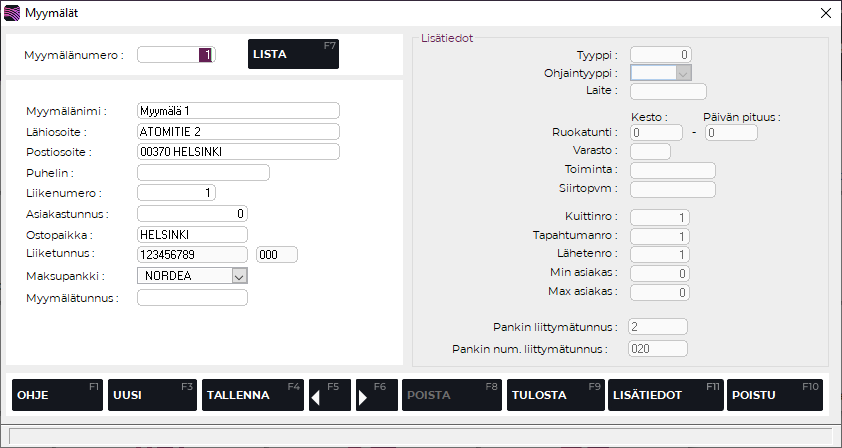Click the next record arrow (F6)
This screenshot has height=448, width=842.
(376, 395)
